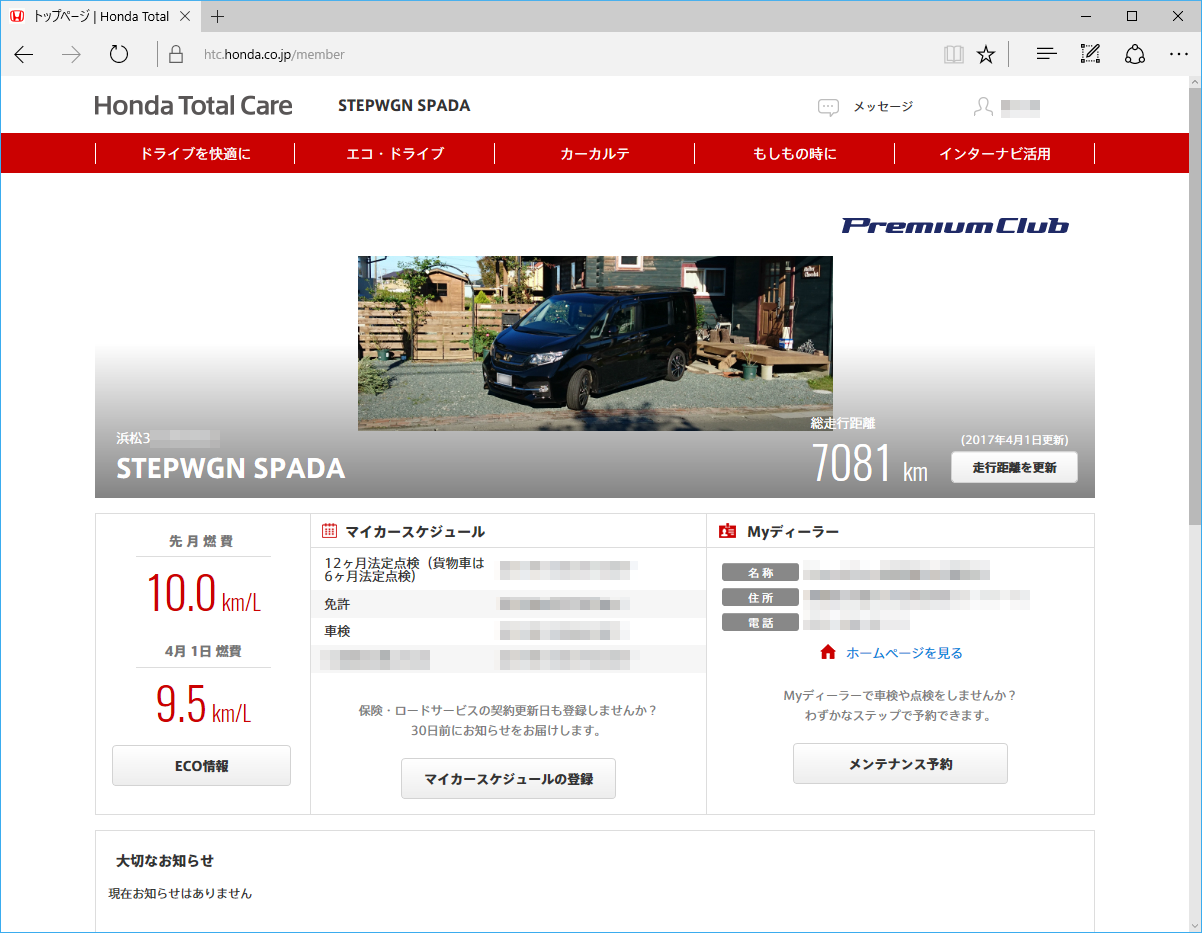
Task: Open a new browser tab
Action: click(x=218, y=16)
